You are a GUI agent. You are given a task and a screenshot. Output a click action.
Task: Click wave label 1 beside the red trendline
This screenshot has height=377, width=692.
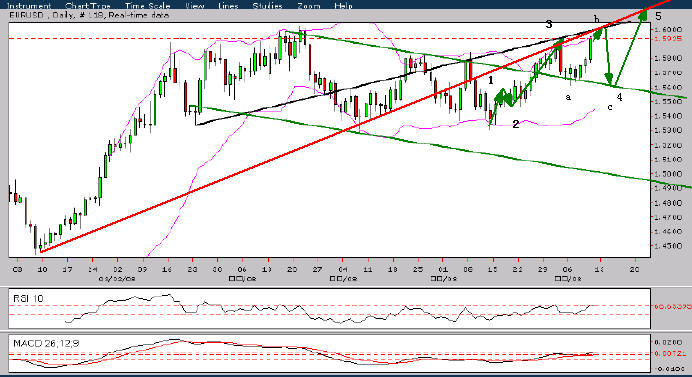pyautogui.click(x=490, y=80)
